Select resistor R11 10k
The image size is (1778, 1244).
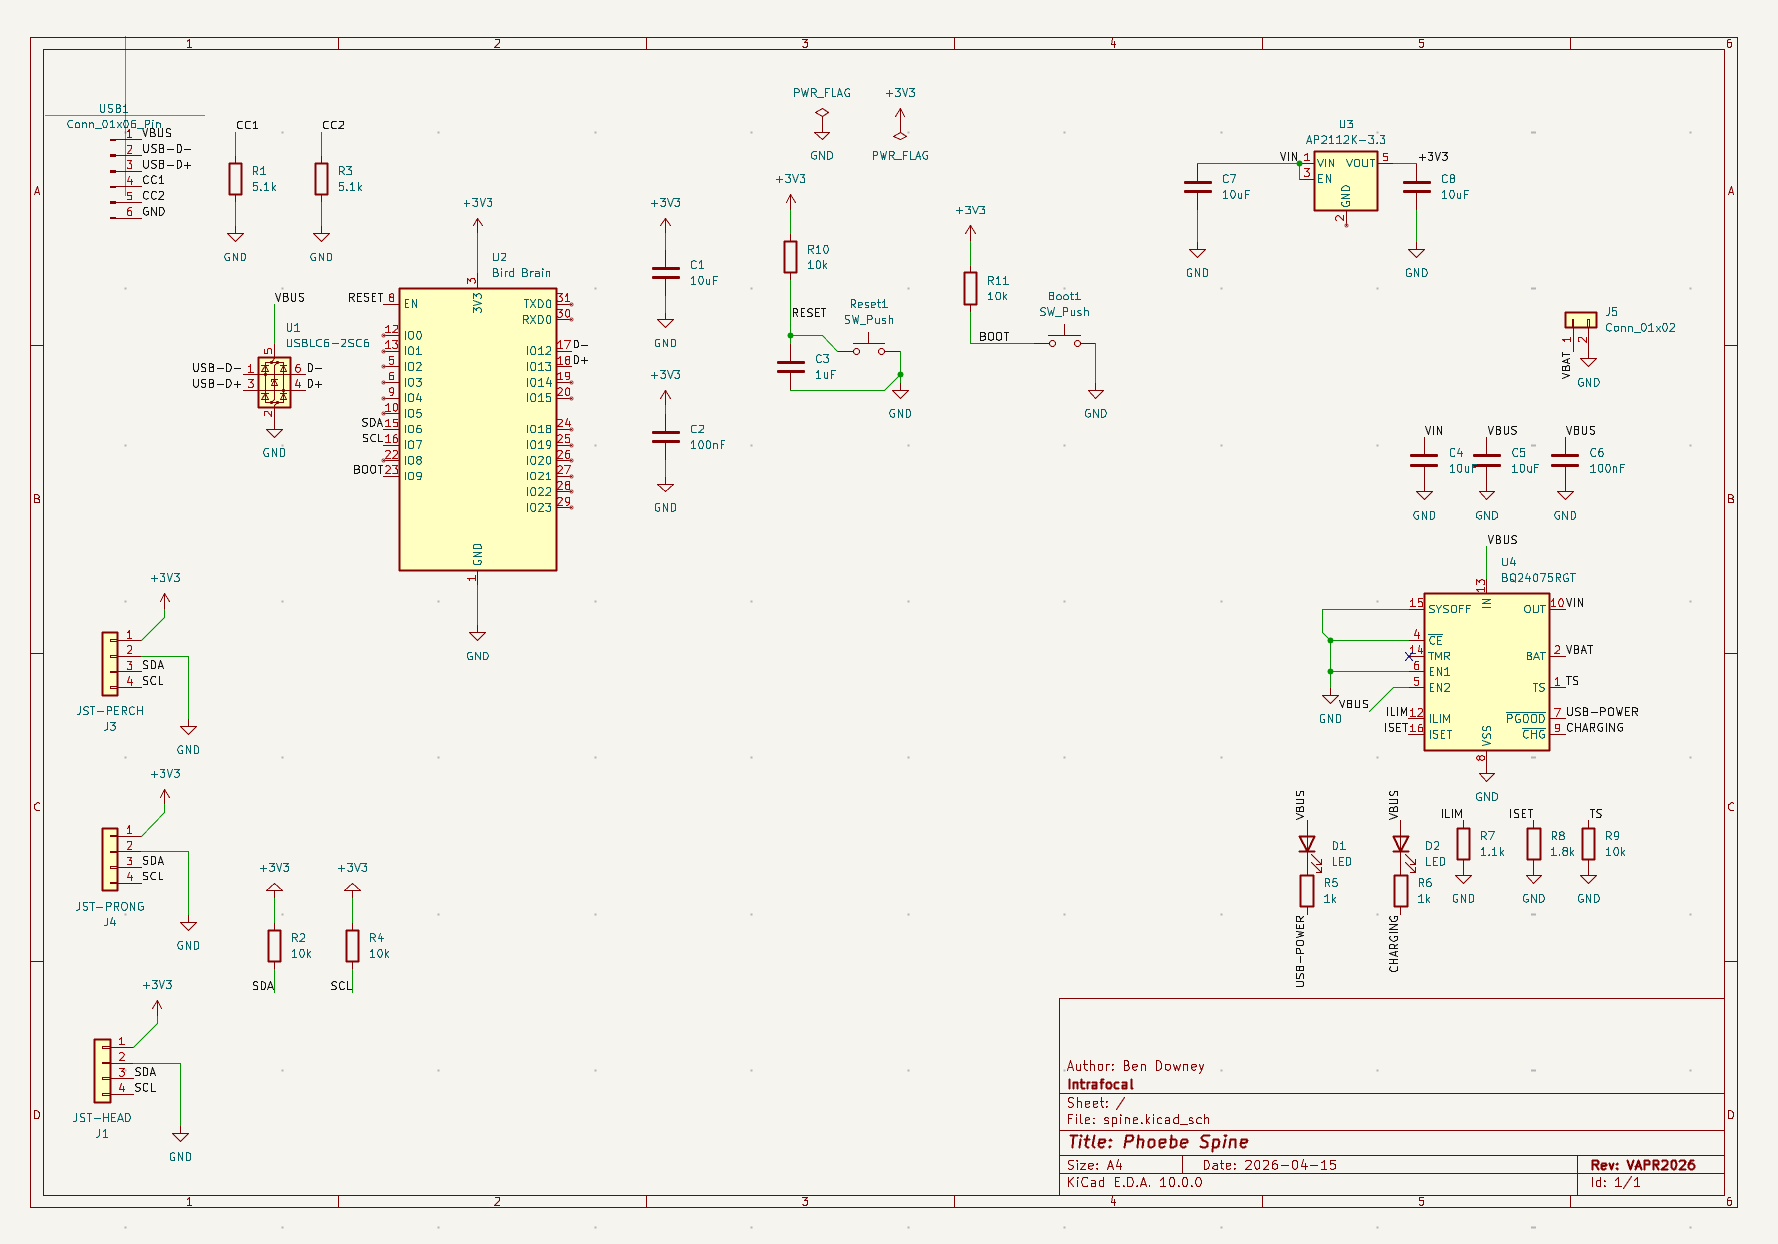tap(970, 288)
